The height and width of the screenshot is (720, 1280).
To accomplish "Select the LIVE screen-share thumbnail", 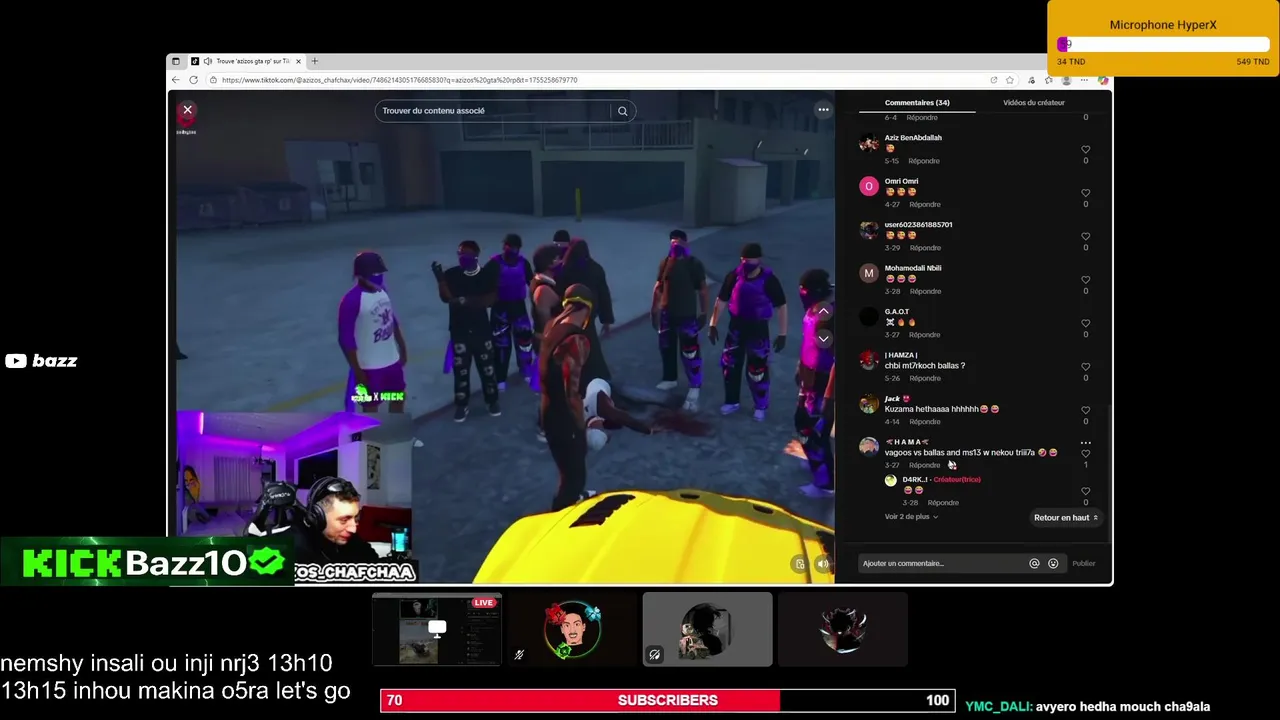I will (437, 629).
